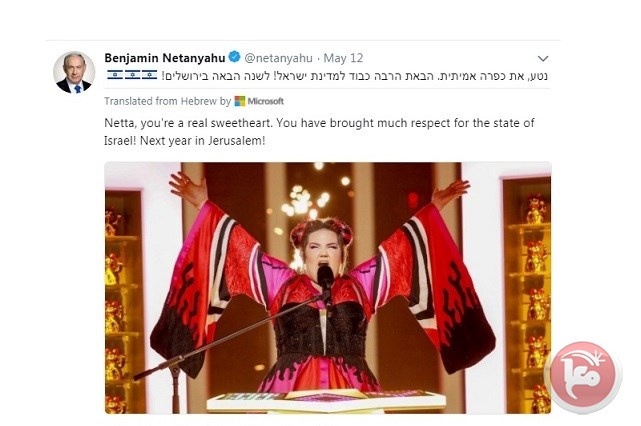Click the golden figurine shelf on photo's left
641x426 pixels.
click(123, 302)
